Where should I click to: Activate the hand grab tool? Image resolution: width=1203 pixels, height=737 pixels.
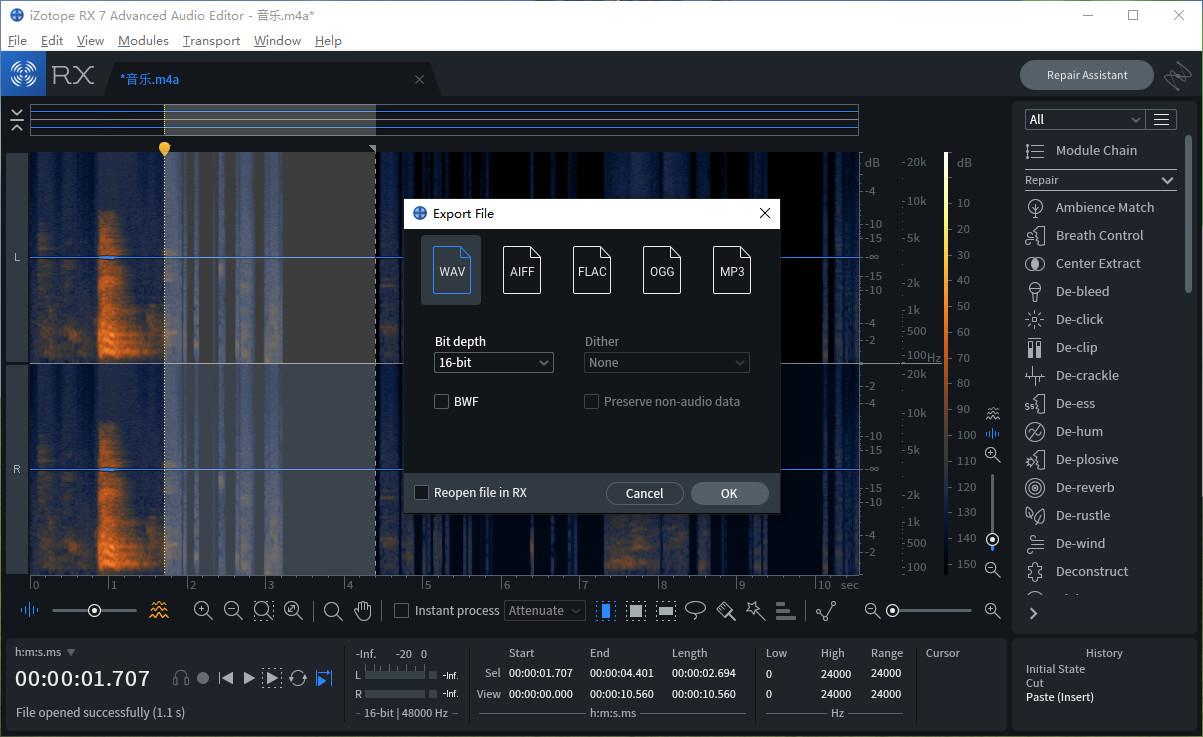(x=363, y=610)
